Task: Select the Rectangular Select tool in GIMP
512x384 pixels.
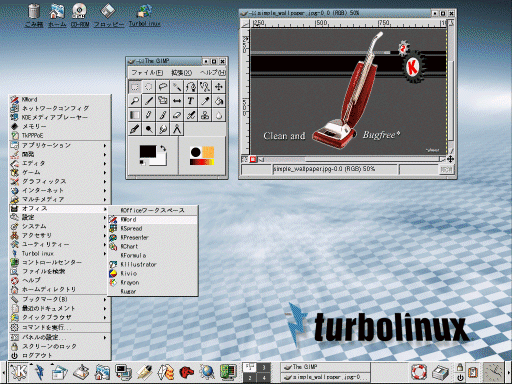Action: [135, 87]
